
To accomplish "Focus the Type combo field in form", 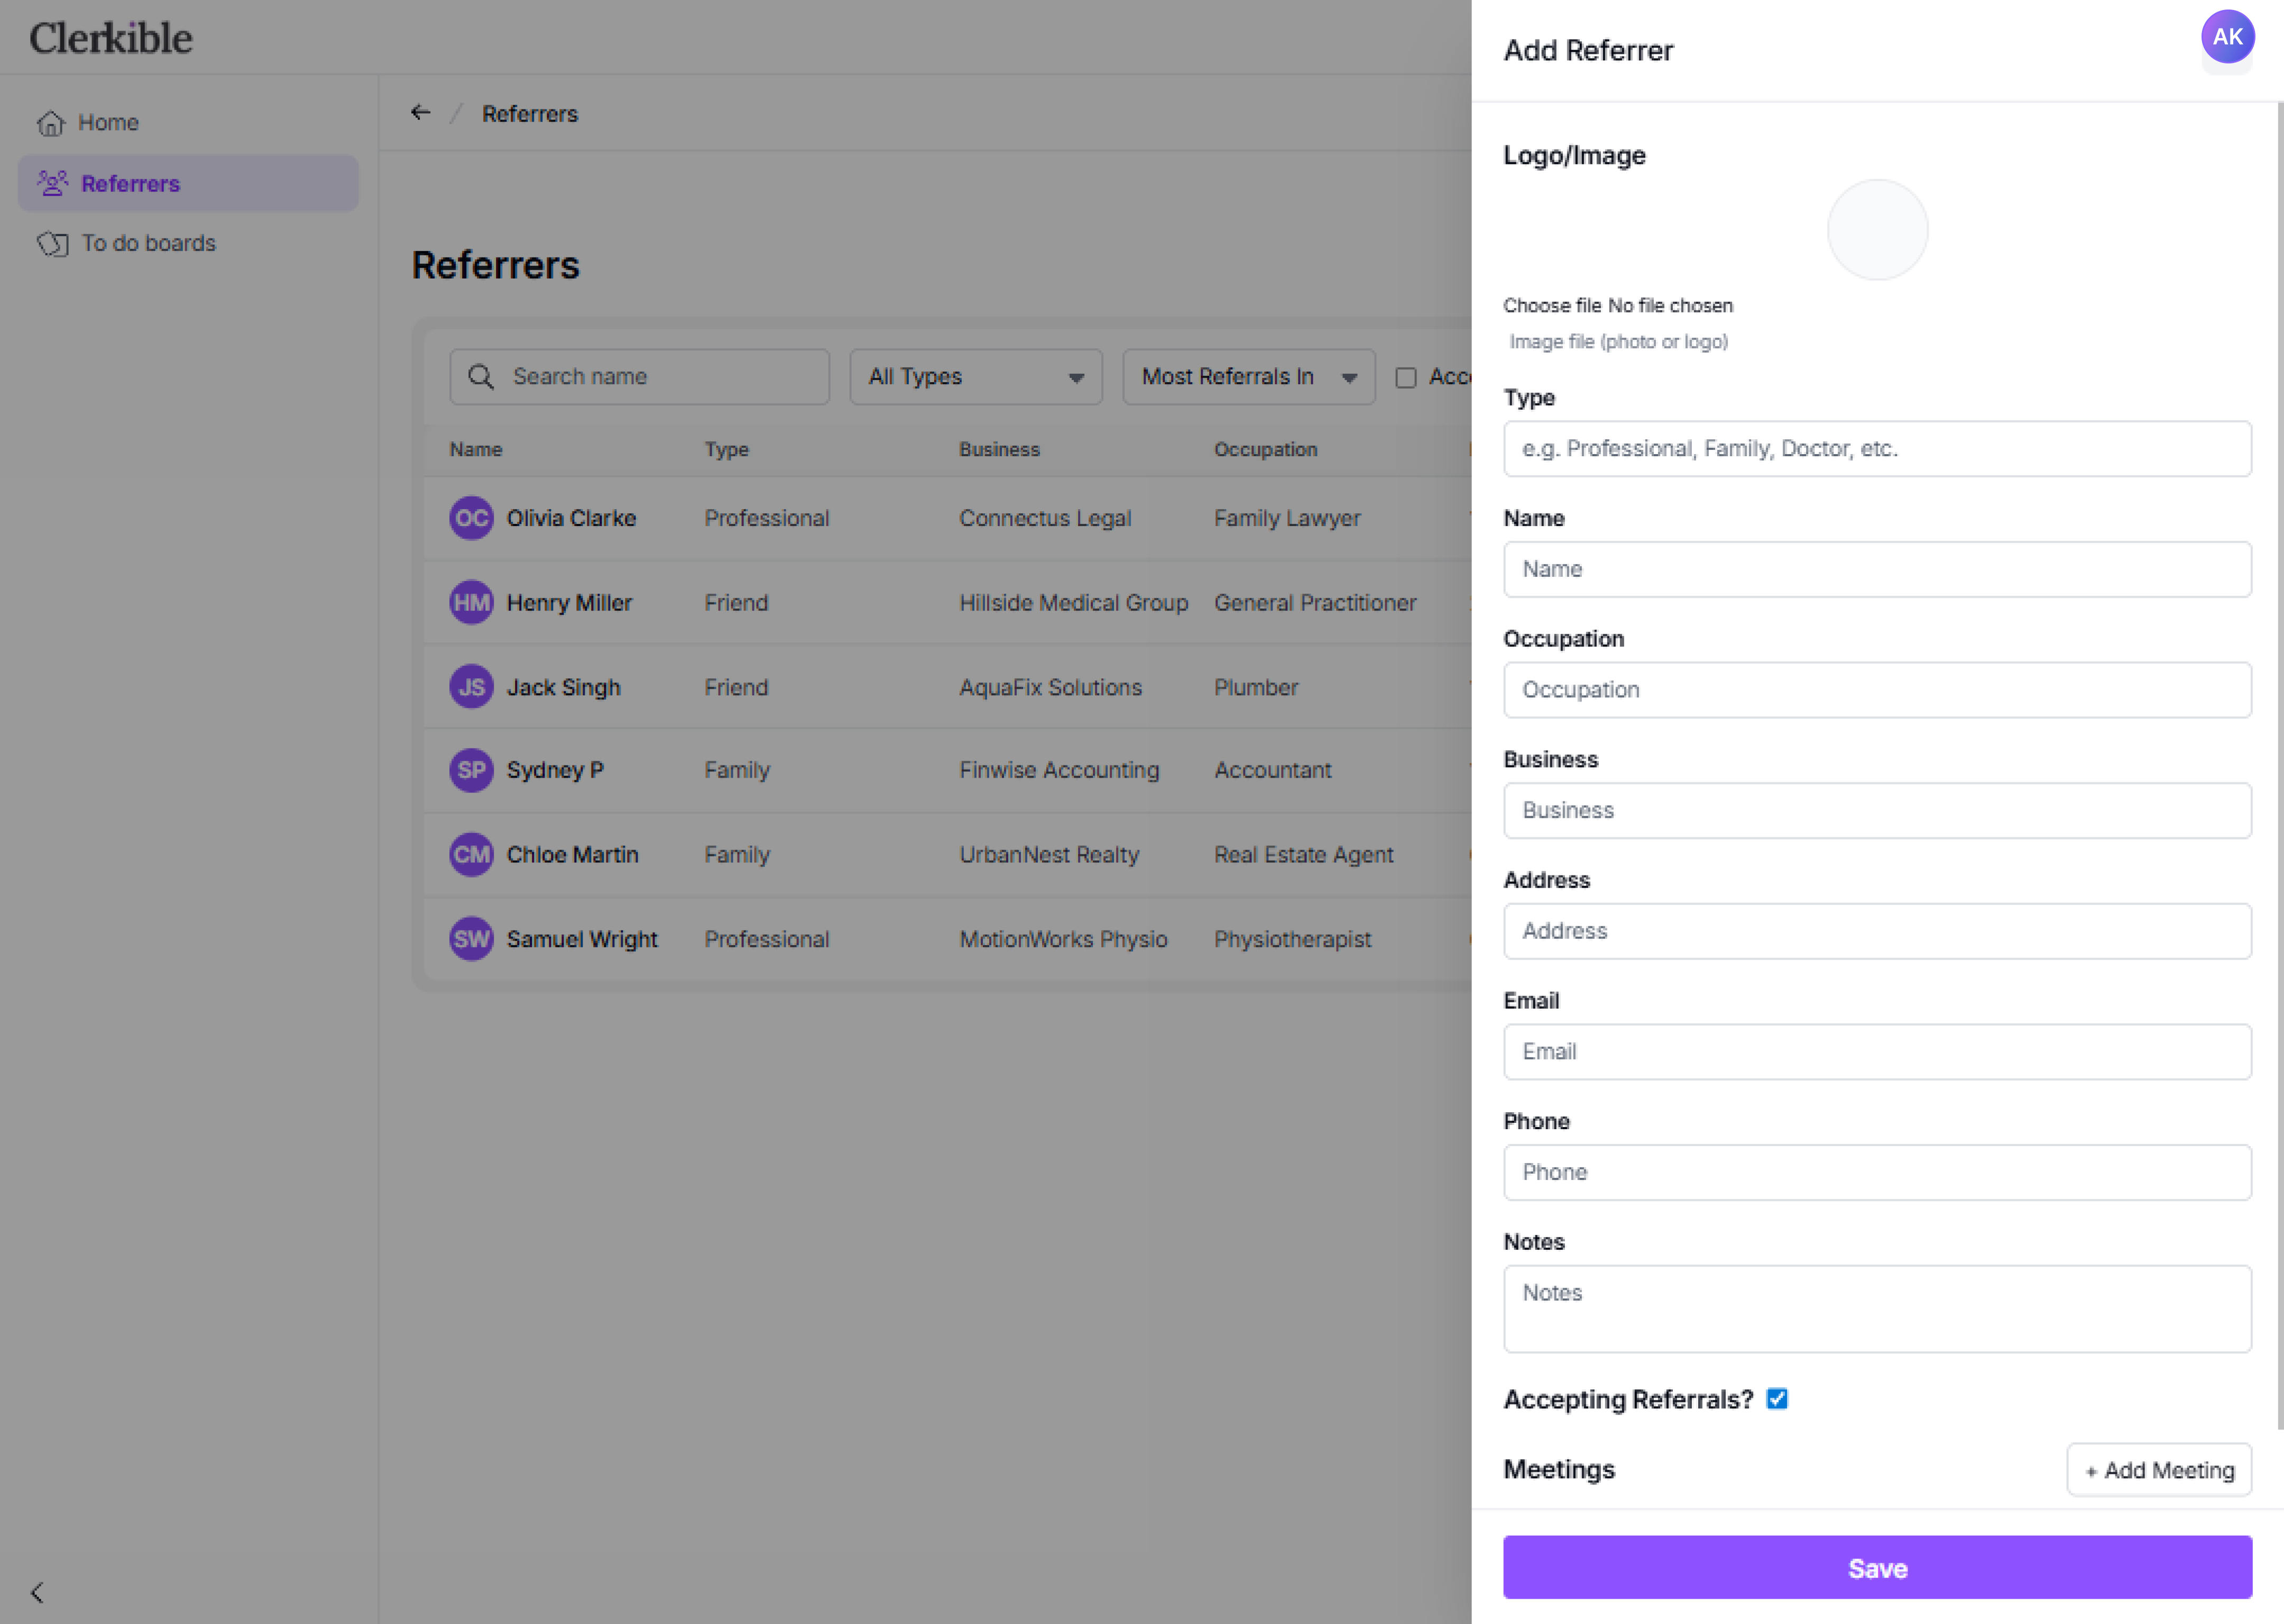I will [x=1876, y=448].
